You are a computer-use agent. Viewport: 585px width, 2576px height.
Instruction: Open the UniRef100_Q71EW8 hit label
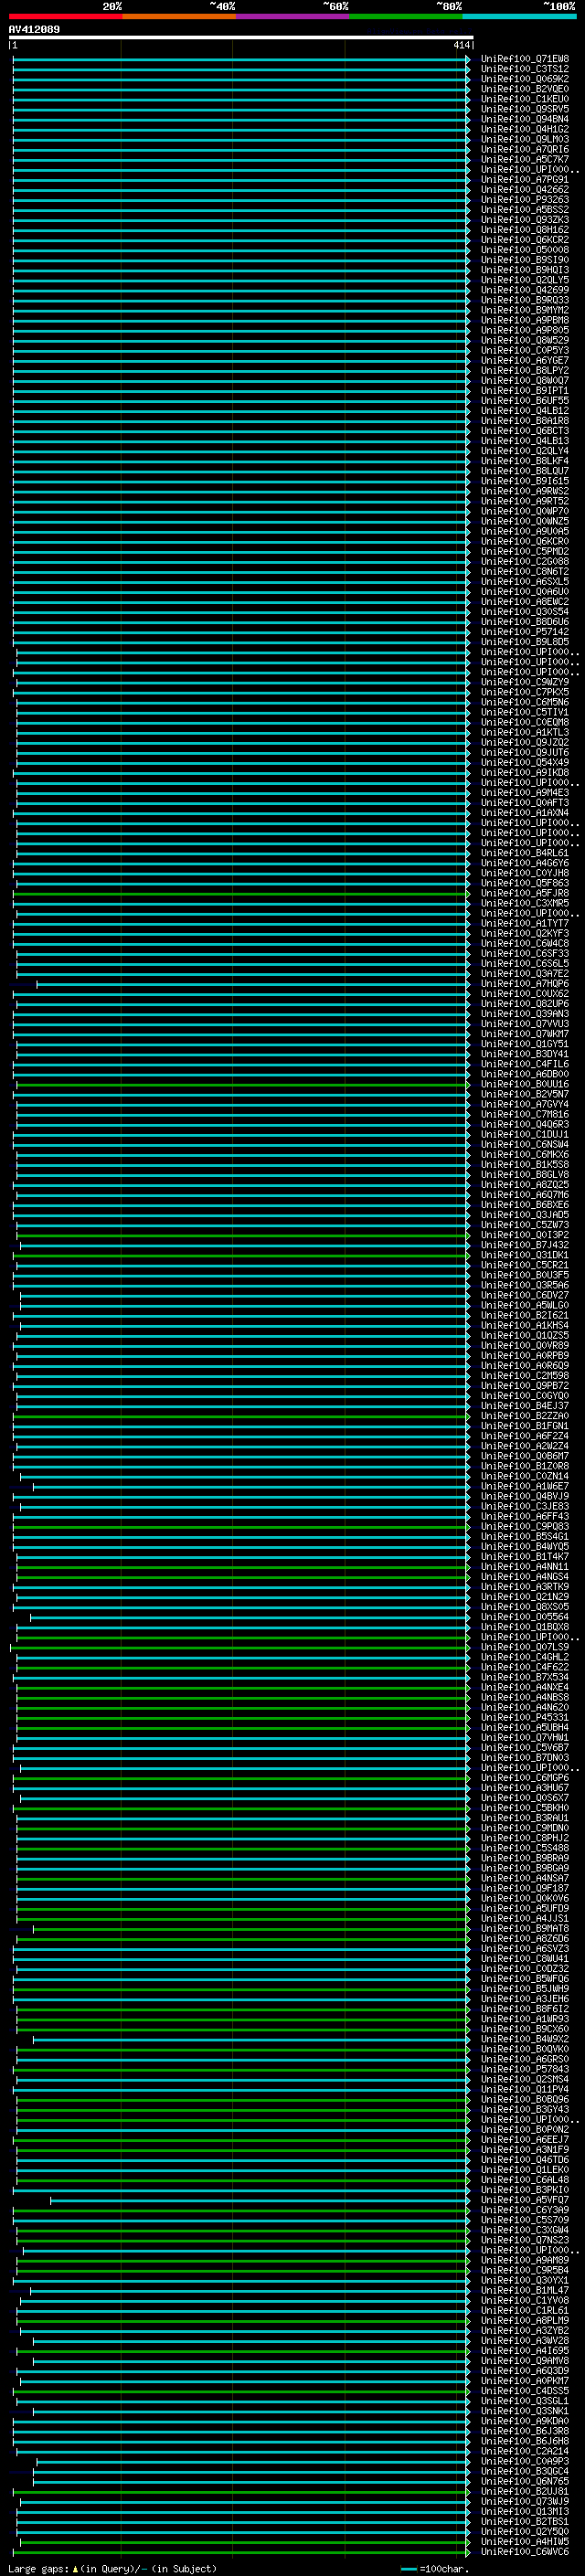click(x=524, y=59)
